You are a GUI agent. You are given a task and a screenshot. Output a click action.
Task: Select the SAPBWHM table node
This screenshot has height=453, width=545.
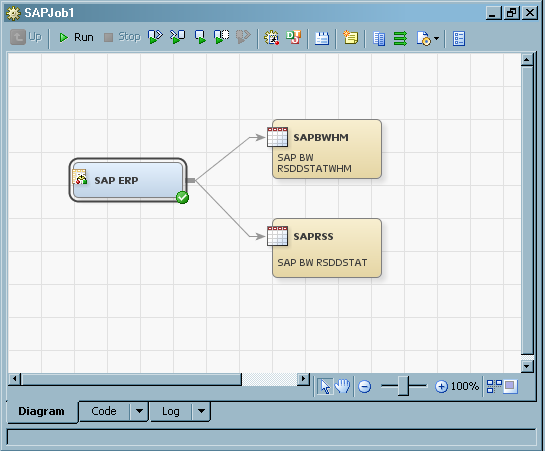327,149
